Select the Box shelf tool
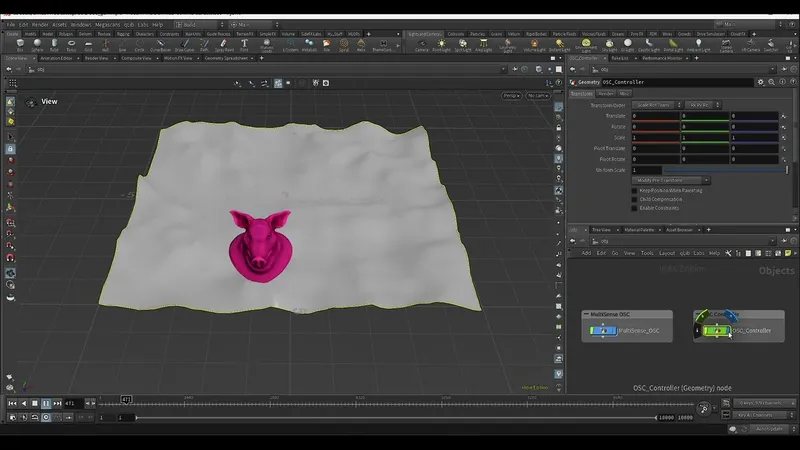 (x=20, y=45)
